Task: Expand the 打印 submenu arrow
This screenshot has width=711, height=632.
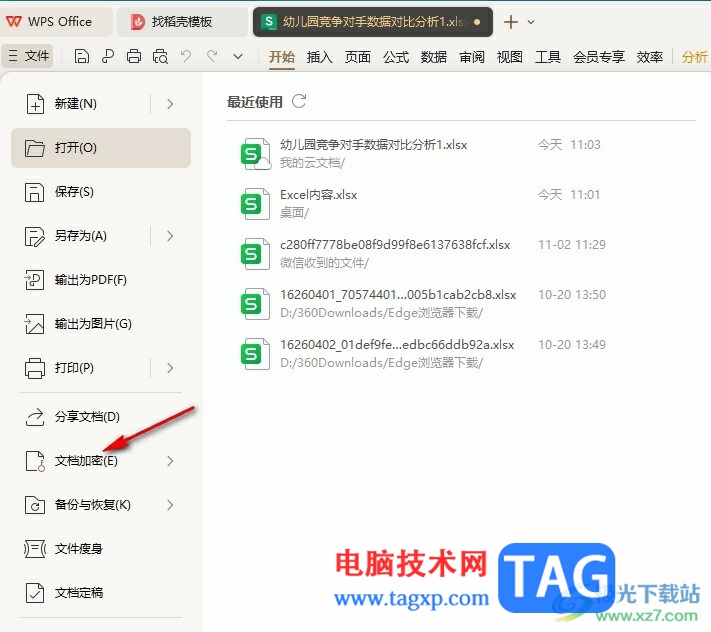Action: pyautogui.click(x=170, y=368)
